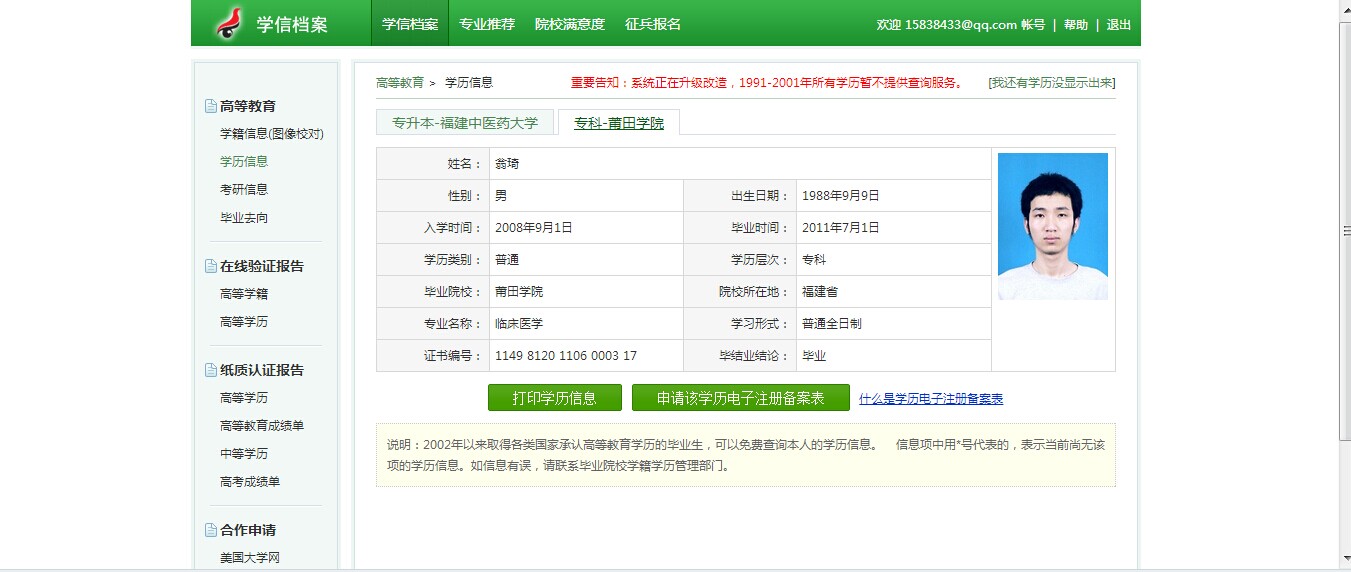Open the 院校满意度 navigation item
Viewport: 1351px width, 572px height.
click(x=570, y=24)
